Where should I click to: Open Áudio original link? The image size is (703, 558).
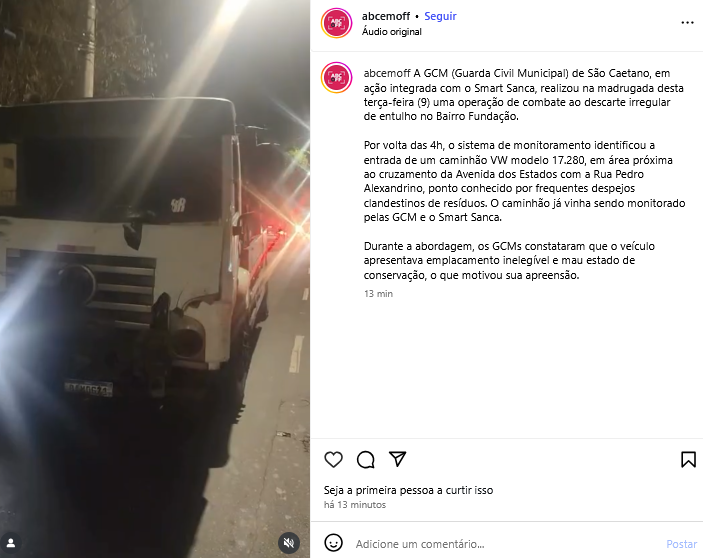391,32
